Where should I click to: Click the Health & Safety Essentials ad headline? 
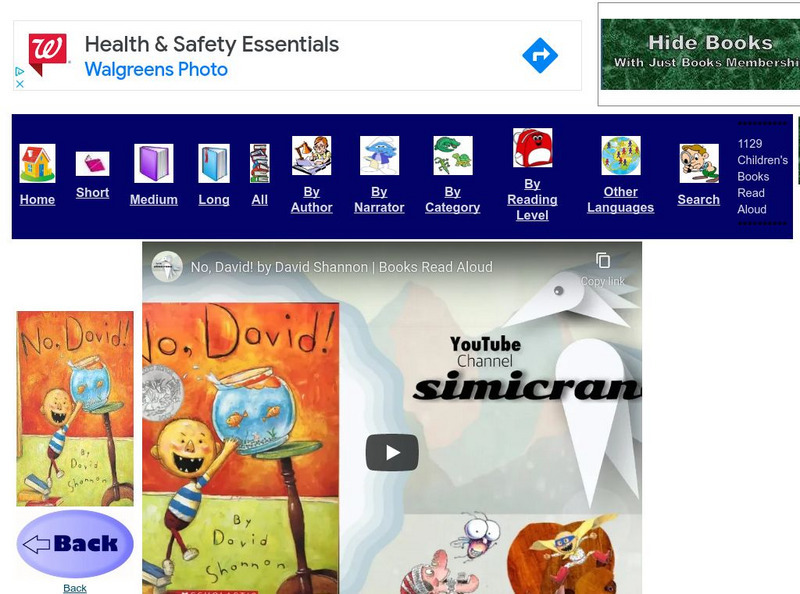tap(212, 44)
